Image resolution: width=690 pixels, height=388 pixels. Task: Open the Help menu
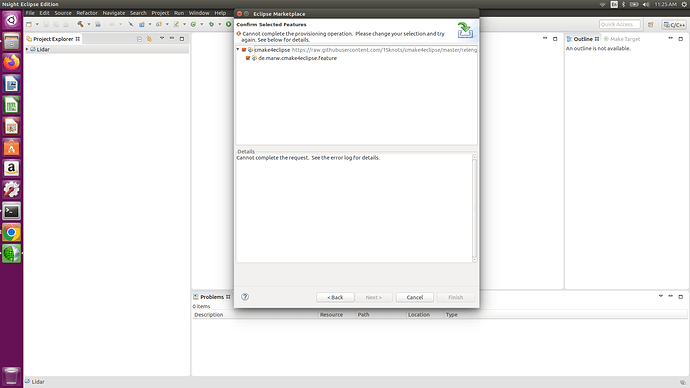click(x=220, y=13)
